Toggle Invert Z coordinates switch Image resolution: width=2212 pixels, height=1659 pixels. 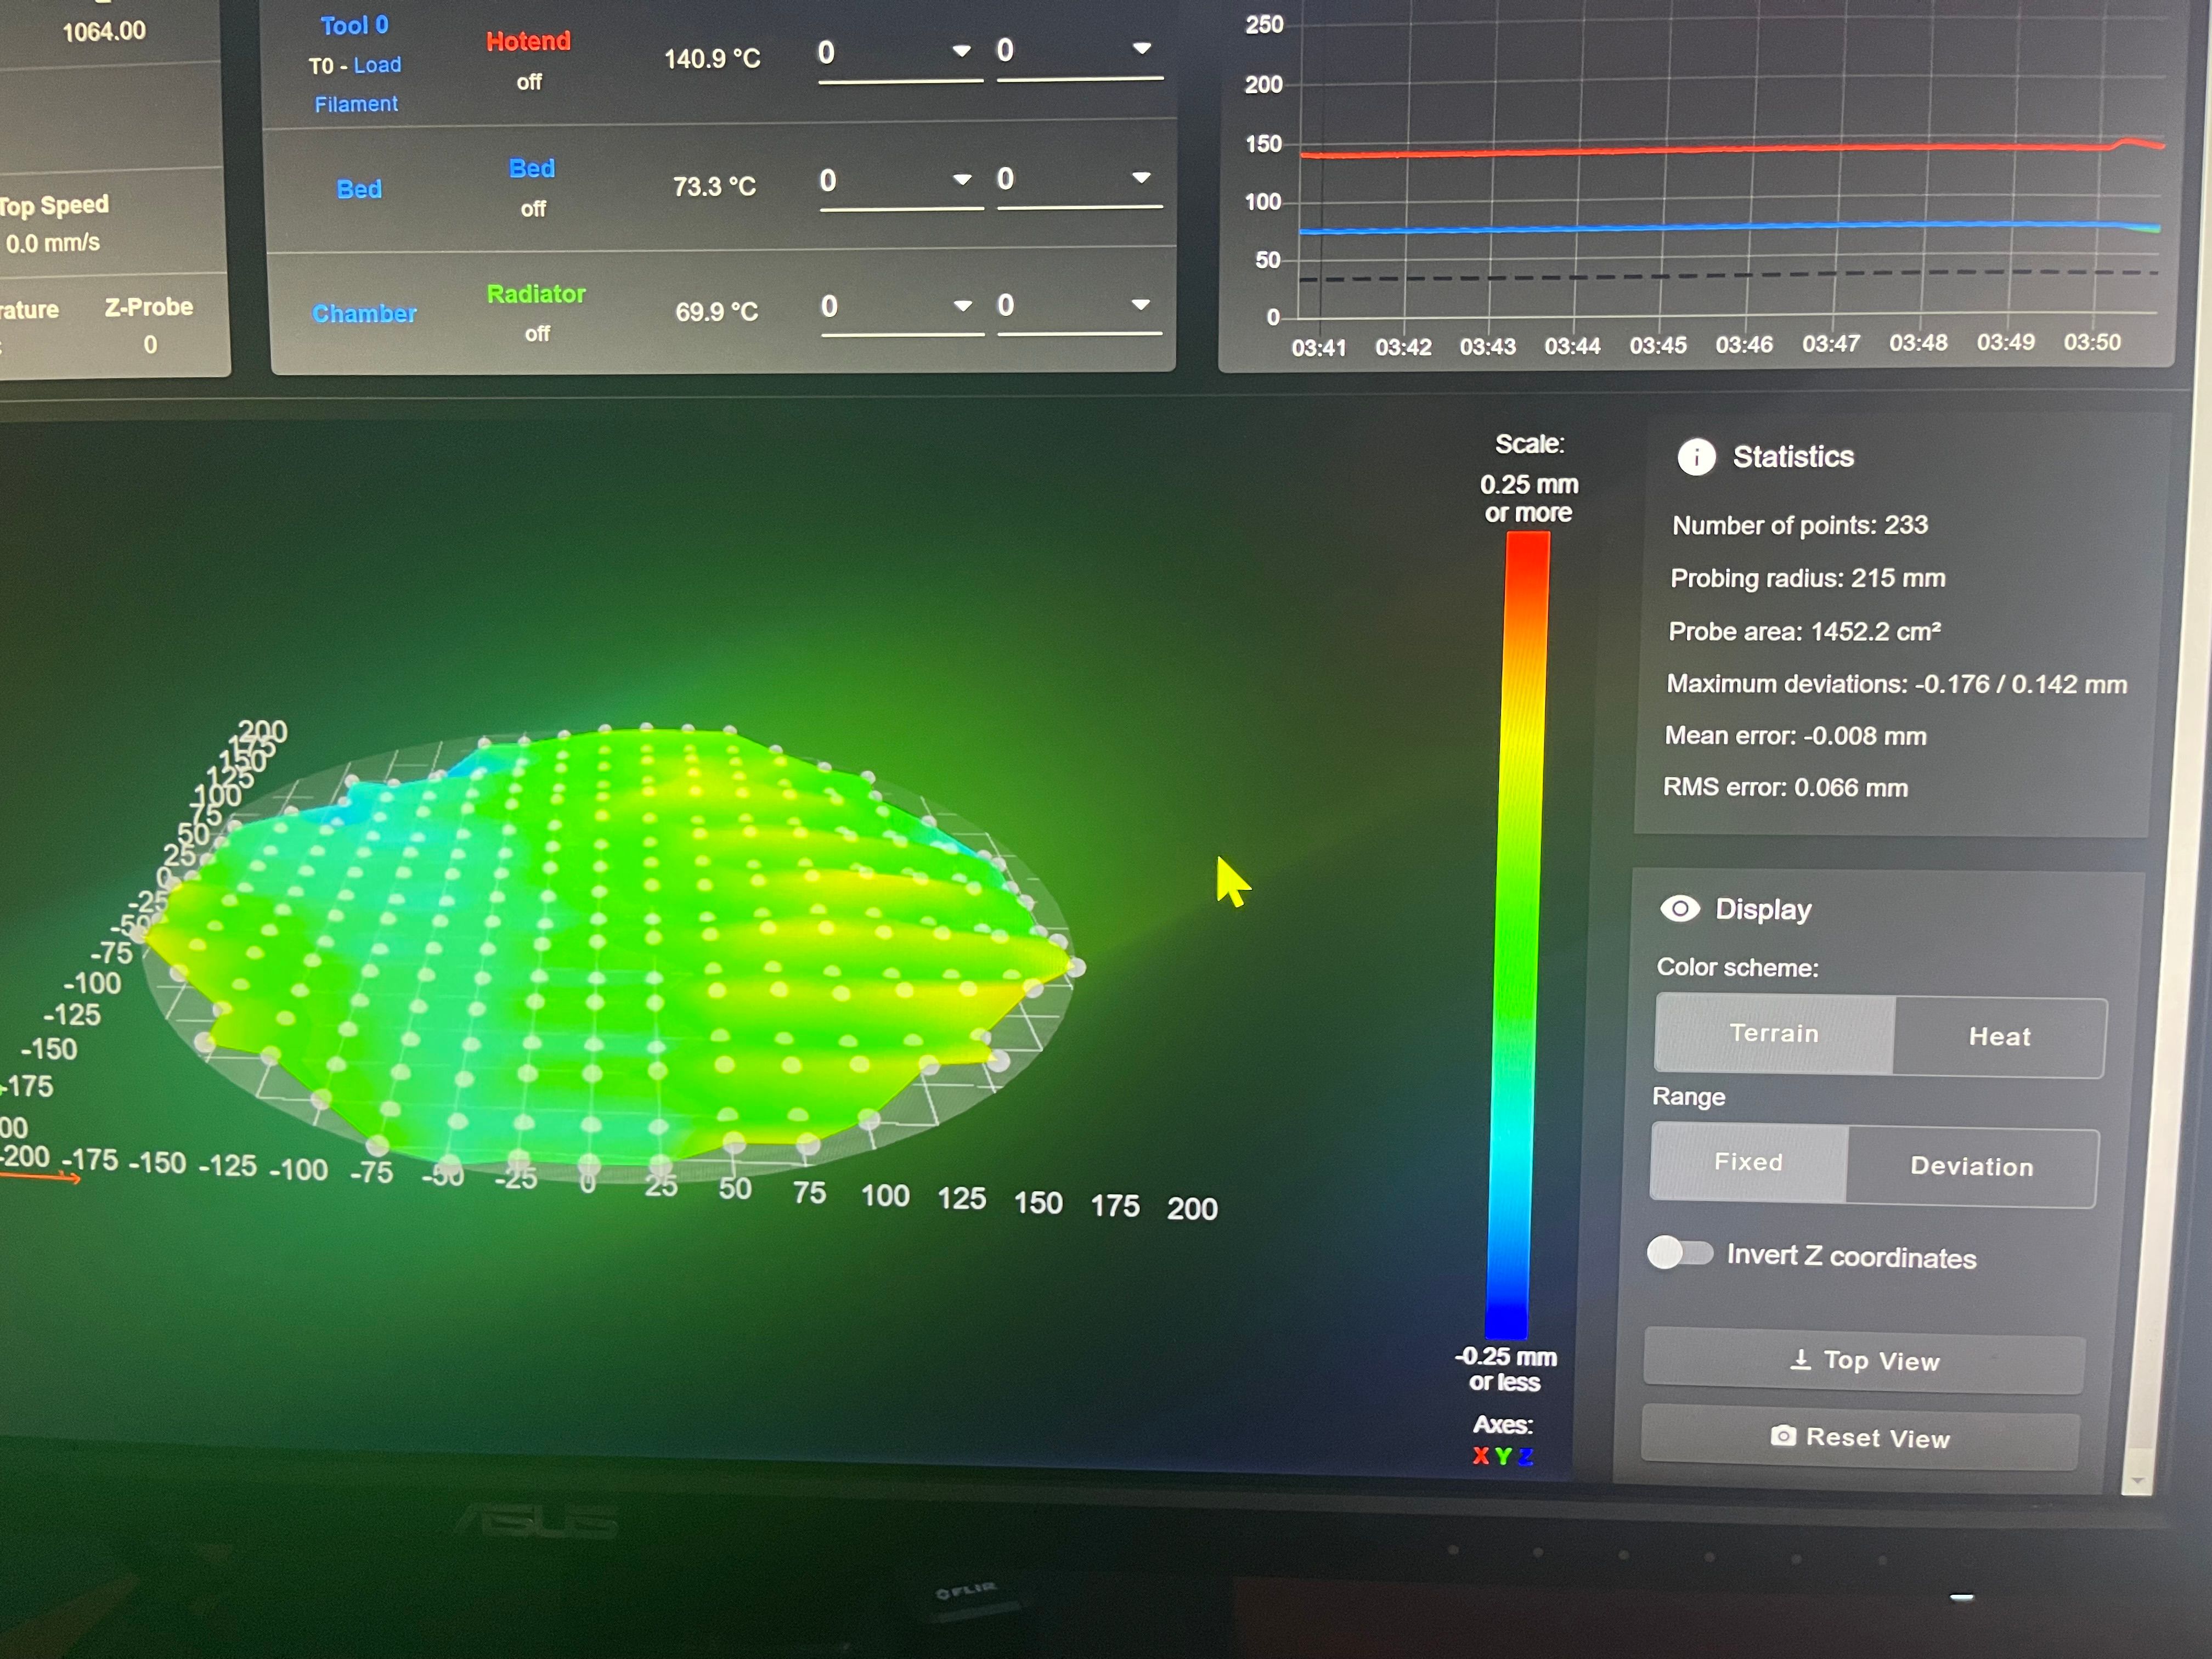1680,1252
